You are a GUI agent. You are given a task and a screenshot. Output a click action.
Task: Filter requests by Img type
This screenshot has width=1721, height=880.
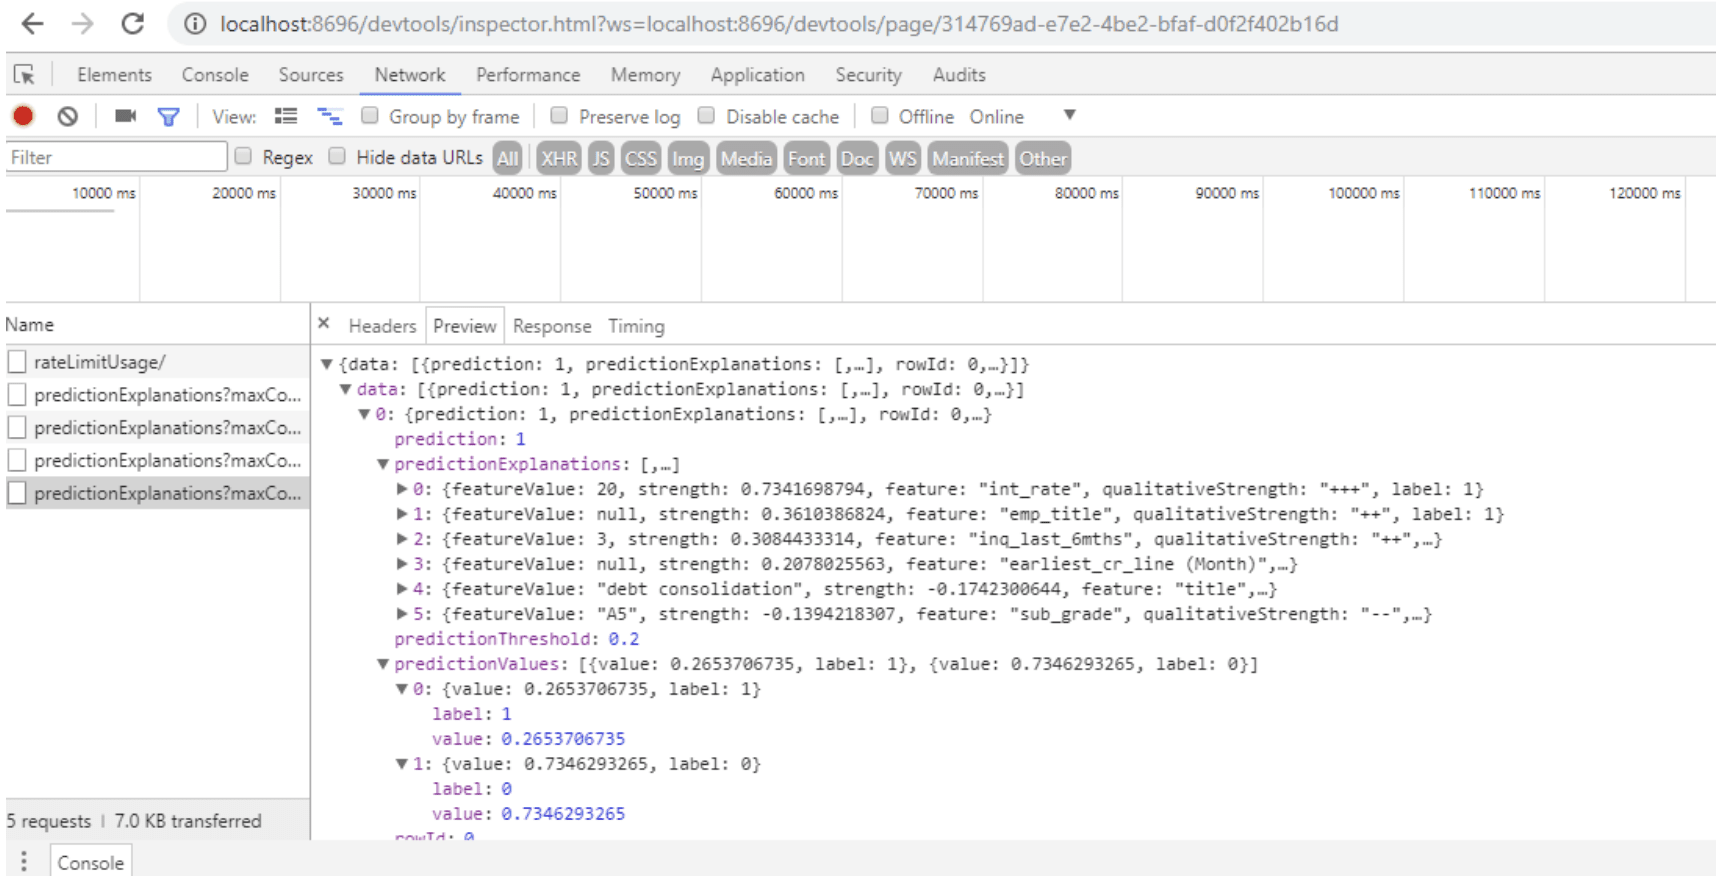click(x=688, y=158)
